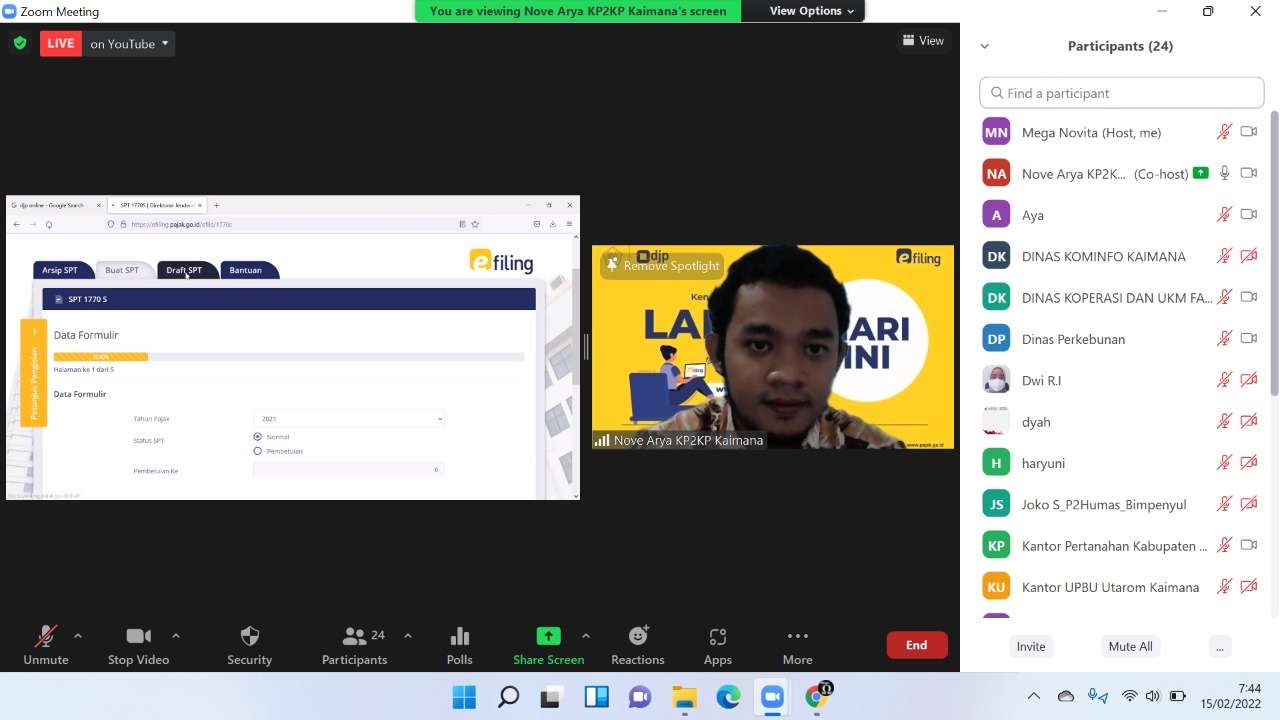Open Microsoft Edge from the taskbar
1280x720 pixels.
pyautogui.click(x=728, y=696)
